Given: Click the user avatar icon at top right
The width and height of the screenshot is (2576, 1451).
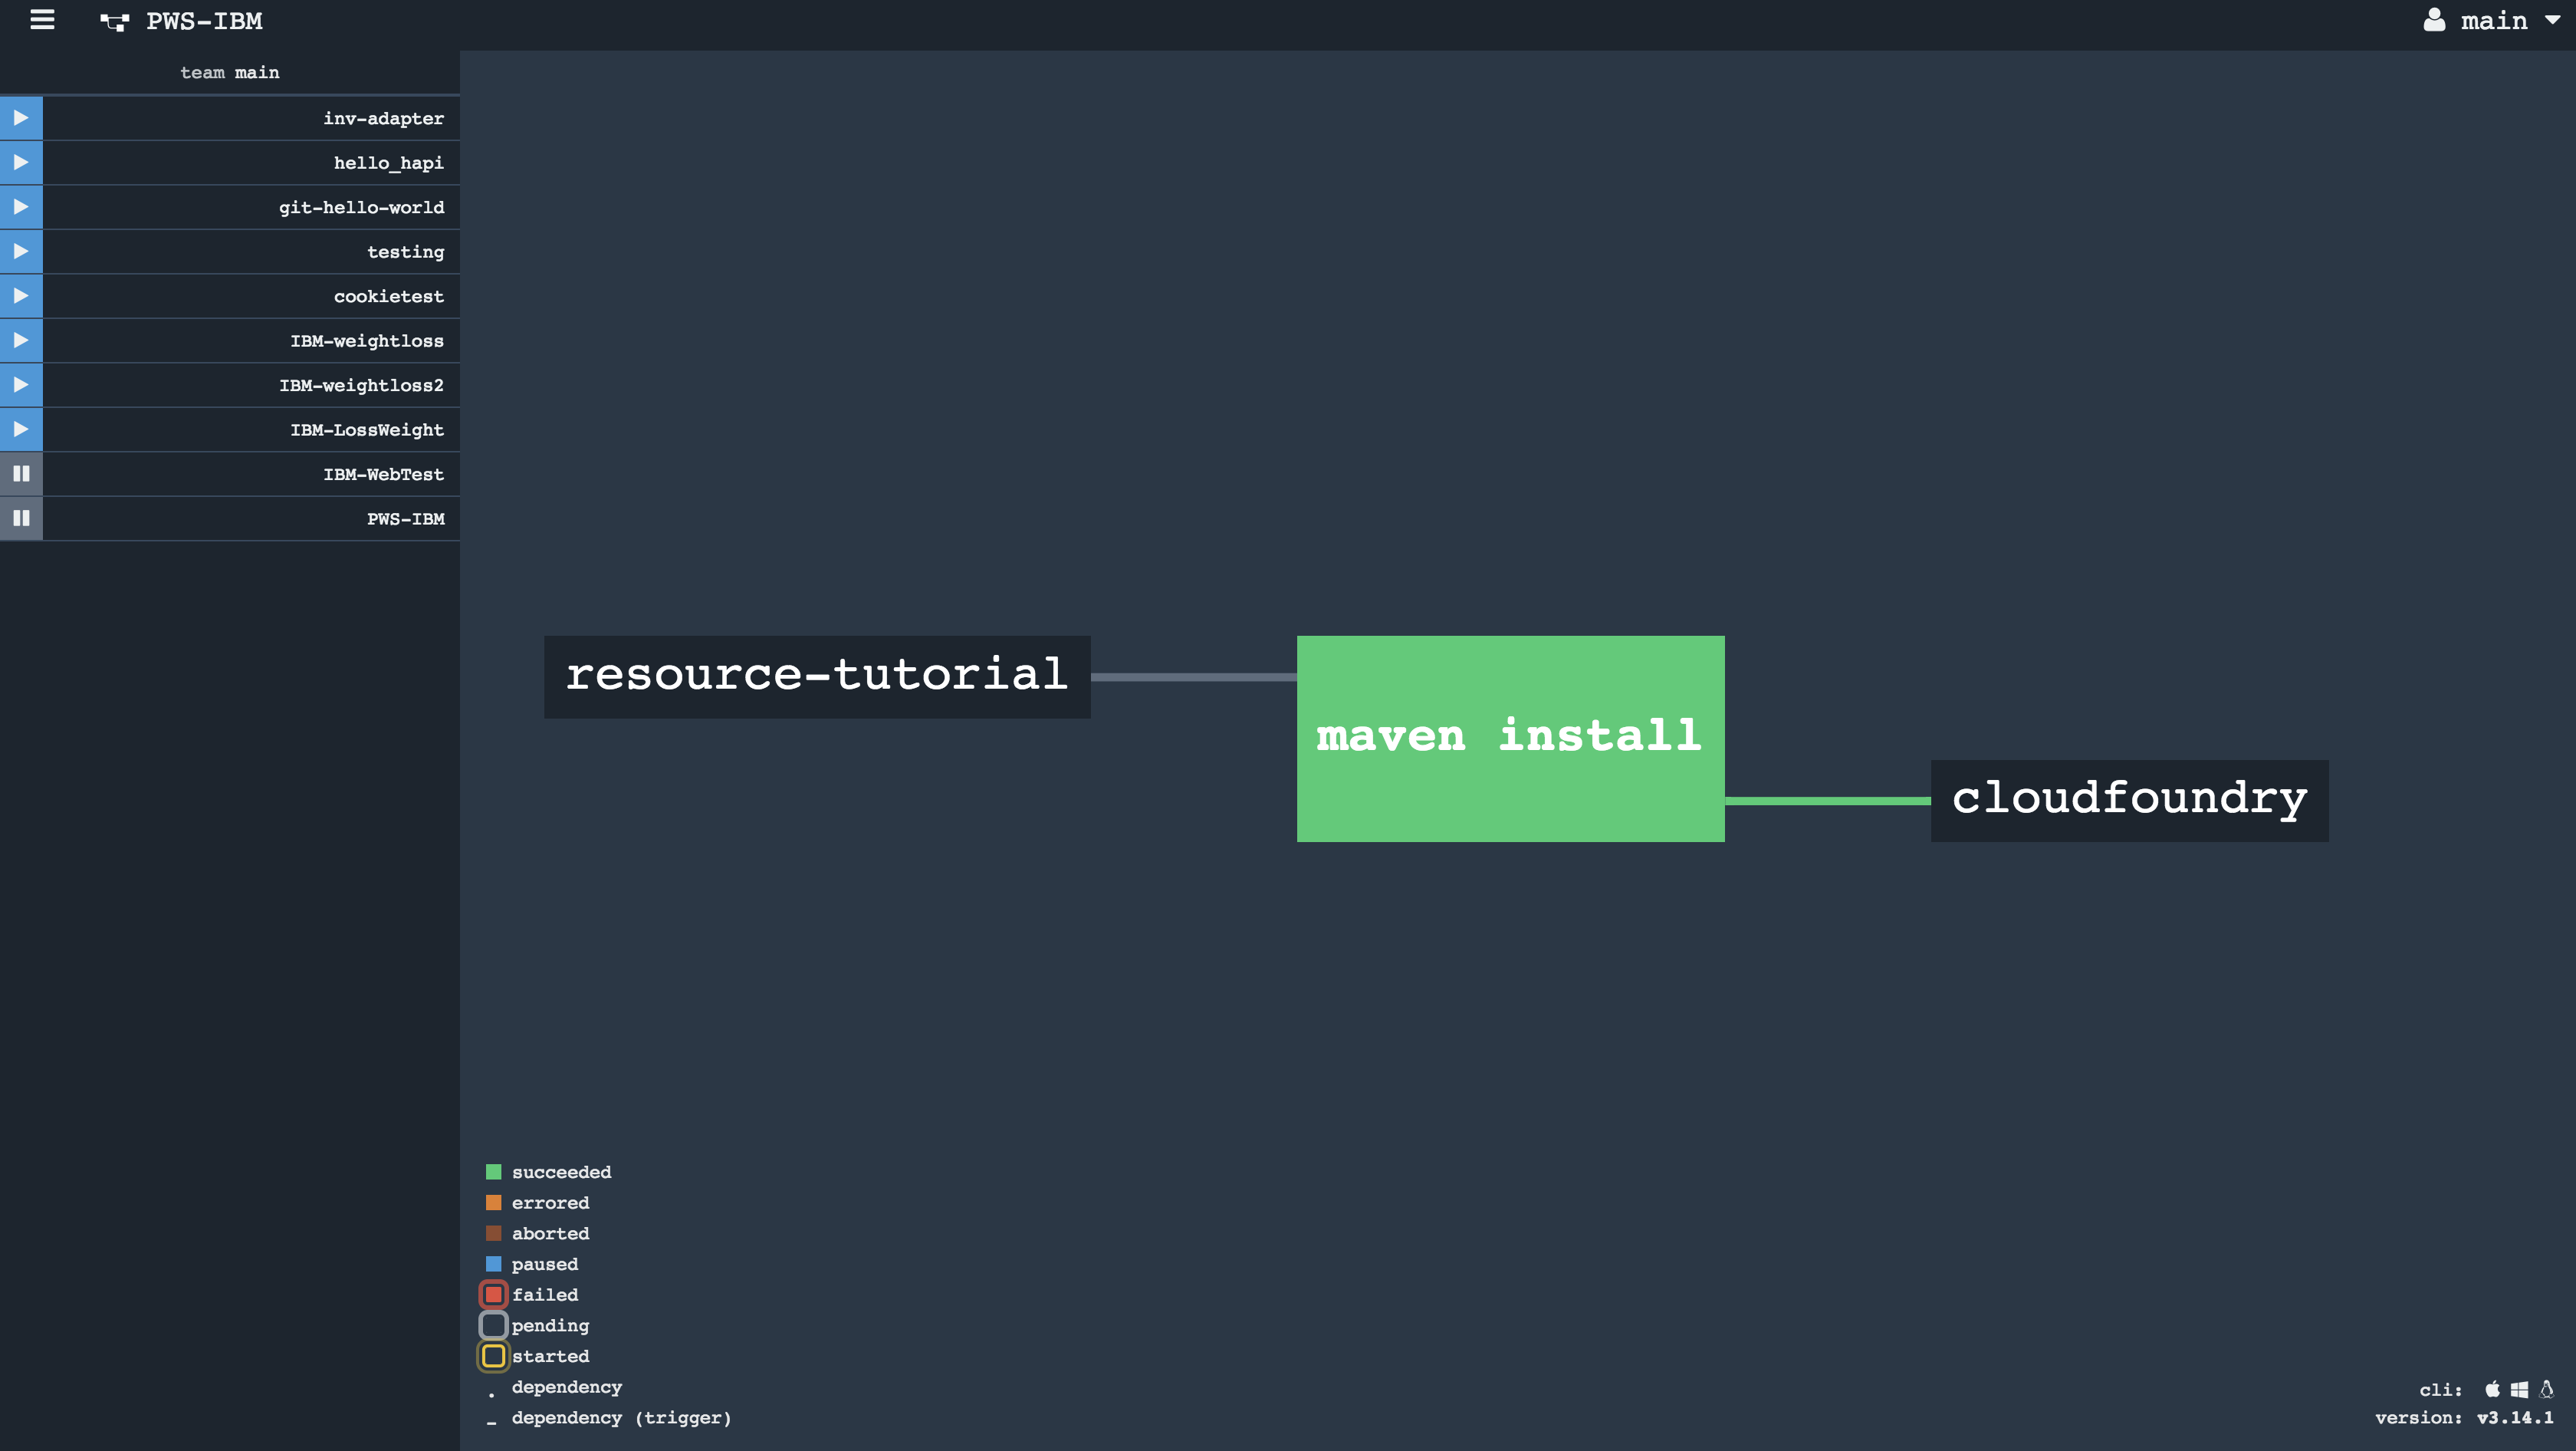Looking at the screenshot, I should (x=2434, y=20).
